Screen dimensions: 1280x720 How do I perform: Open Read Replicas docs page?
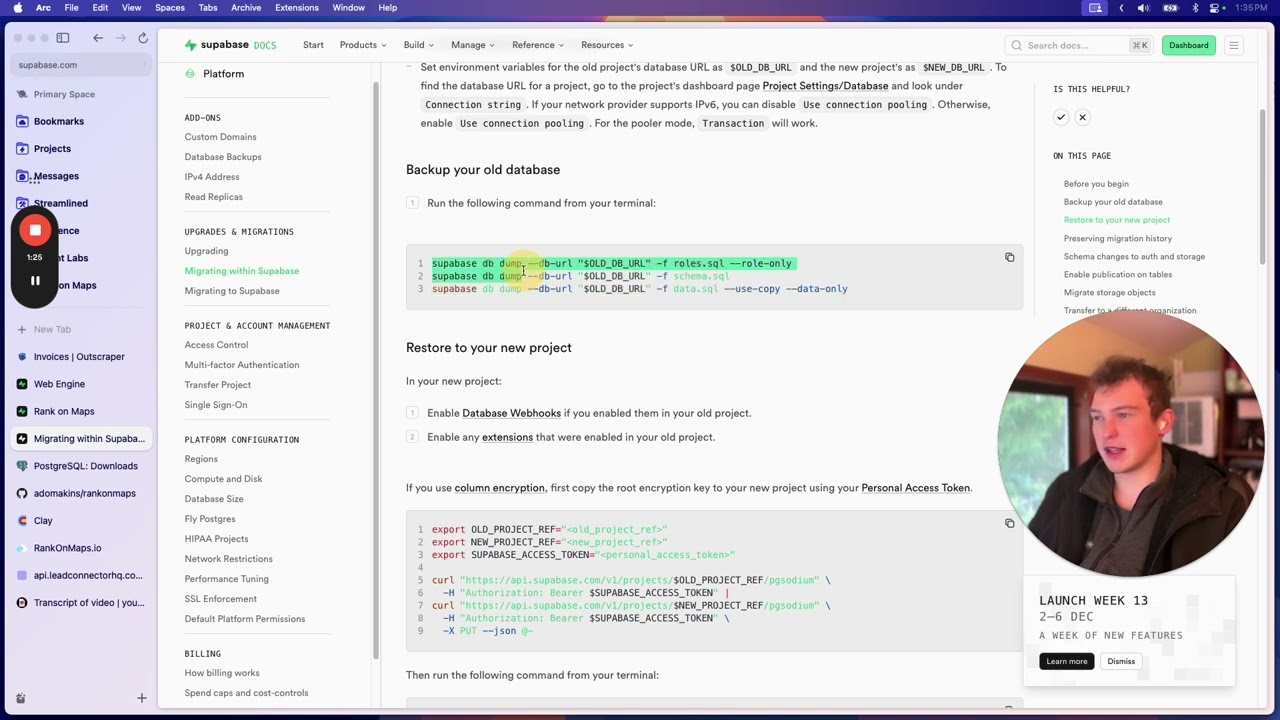pyautogui.click(x=213, y=197)
